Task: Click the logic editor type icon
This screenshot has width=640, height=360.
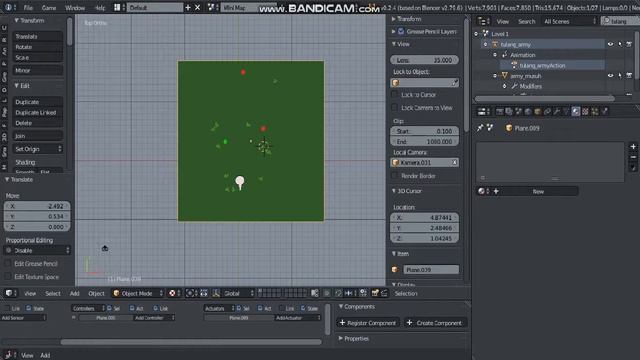Action: (10, 355)
